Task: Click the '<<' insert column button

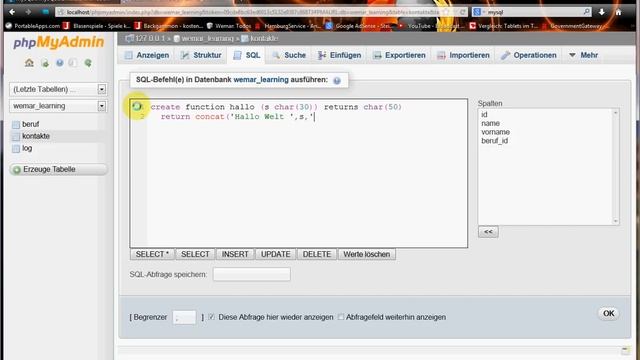Action: coord(488,232)
